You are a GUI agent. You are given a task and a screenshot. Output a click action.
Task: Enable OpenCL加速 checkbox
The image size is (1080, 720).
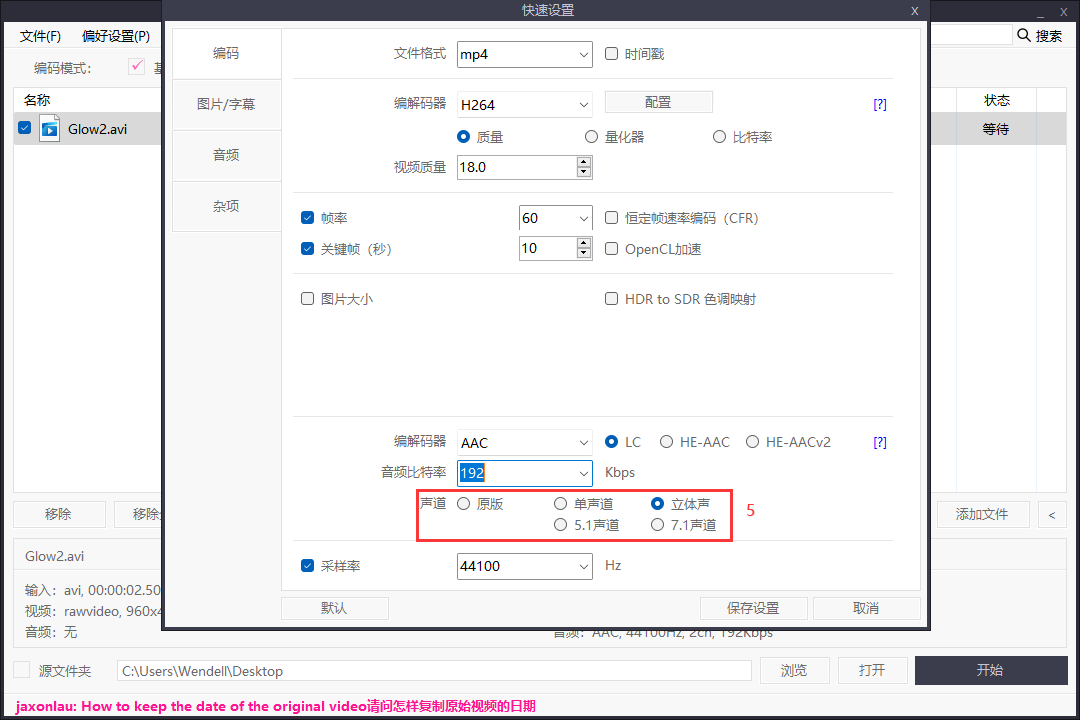[x=612, y=249]
